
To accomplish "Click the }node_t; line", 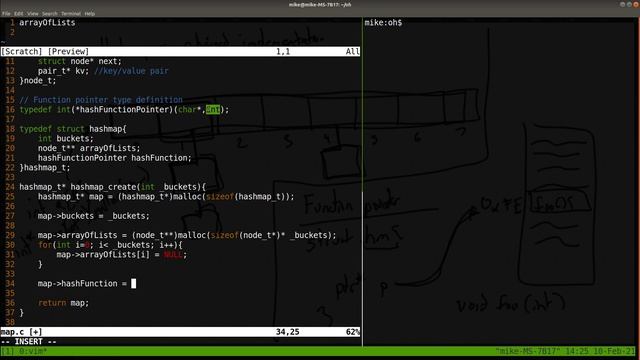I will click(38, 81).
